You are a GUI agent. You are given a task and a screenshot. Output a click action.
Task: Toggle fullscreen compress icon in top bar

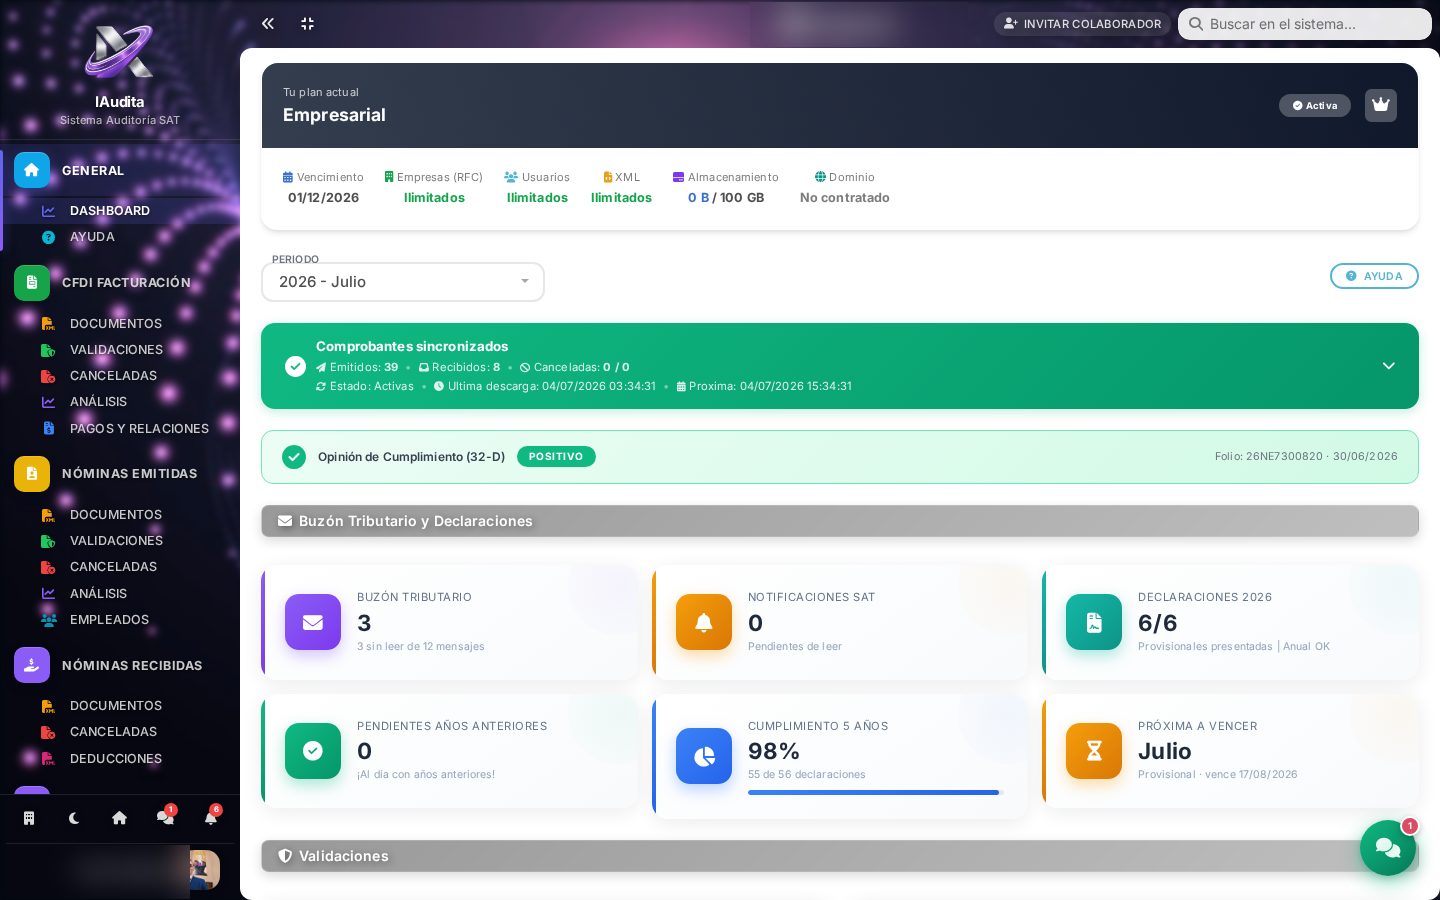coord(307,23)
